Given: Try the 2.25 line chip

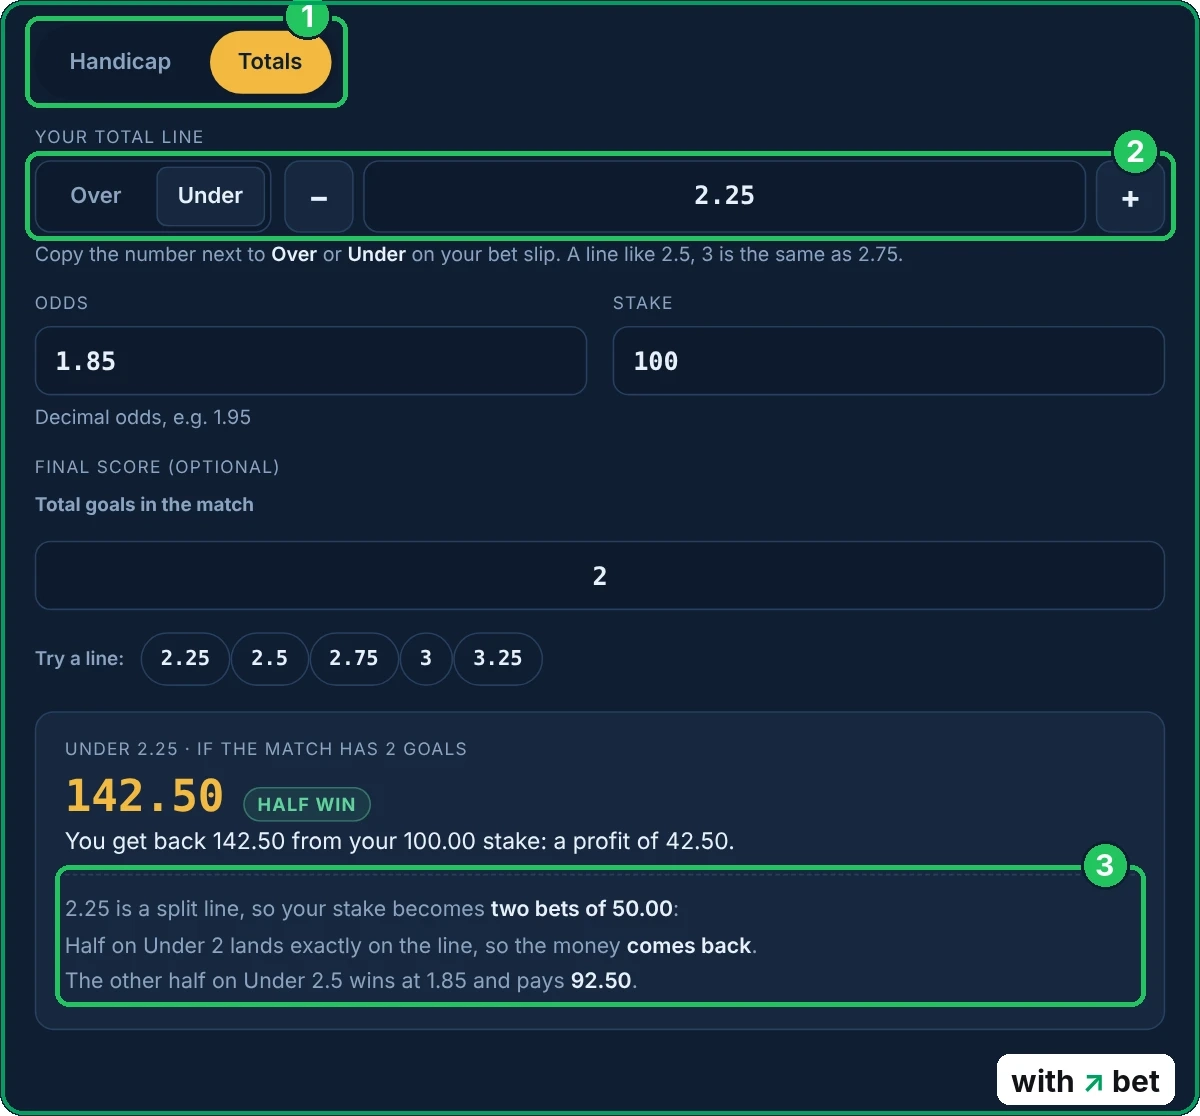Looking at the screenshot, I should tap(185, 659).
